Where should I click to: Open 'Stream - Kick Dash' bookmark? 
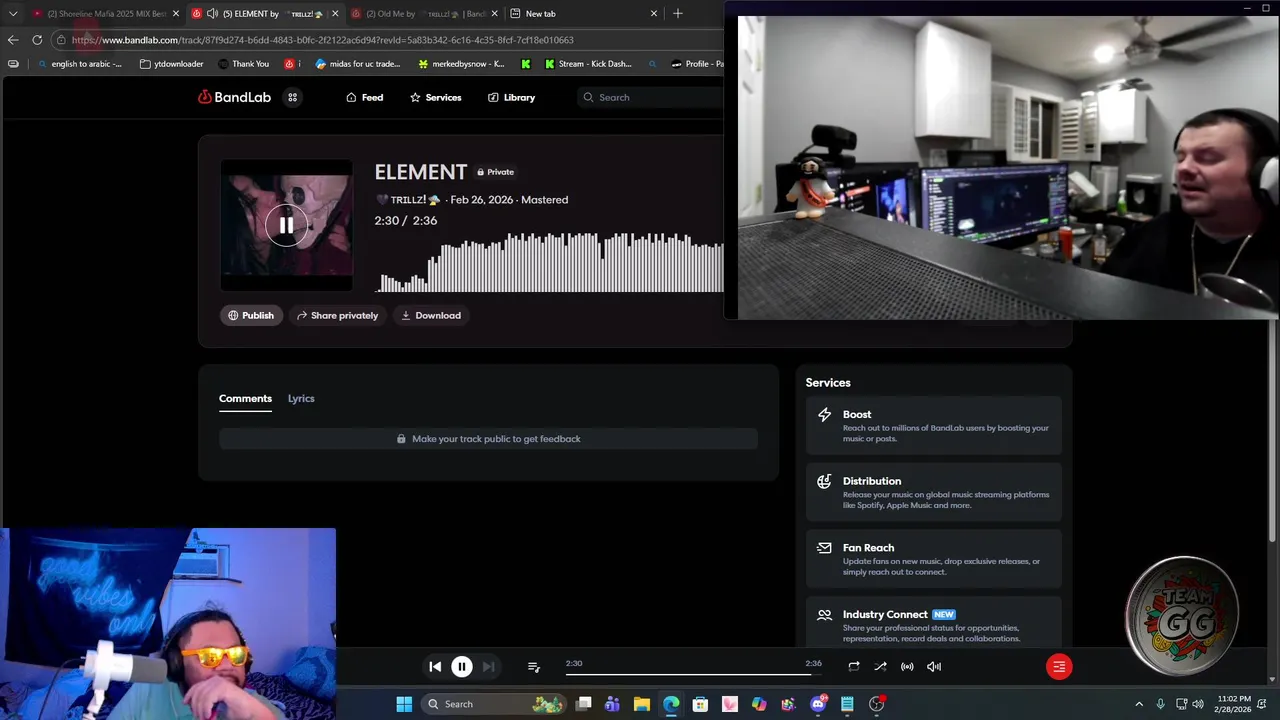tap(588, 64)
